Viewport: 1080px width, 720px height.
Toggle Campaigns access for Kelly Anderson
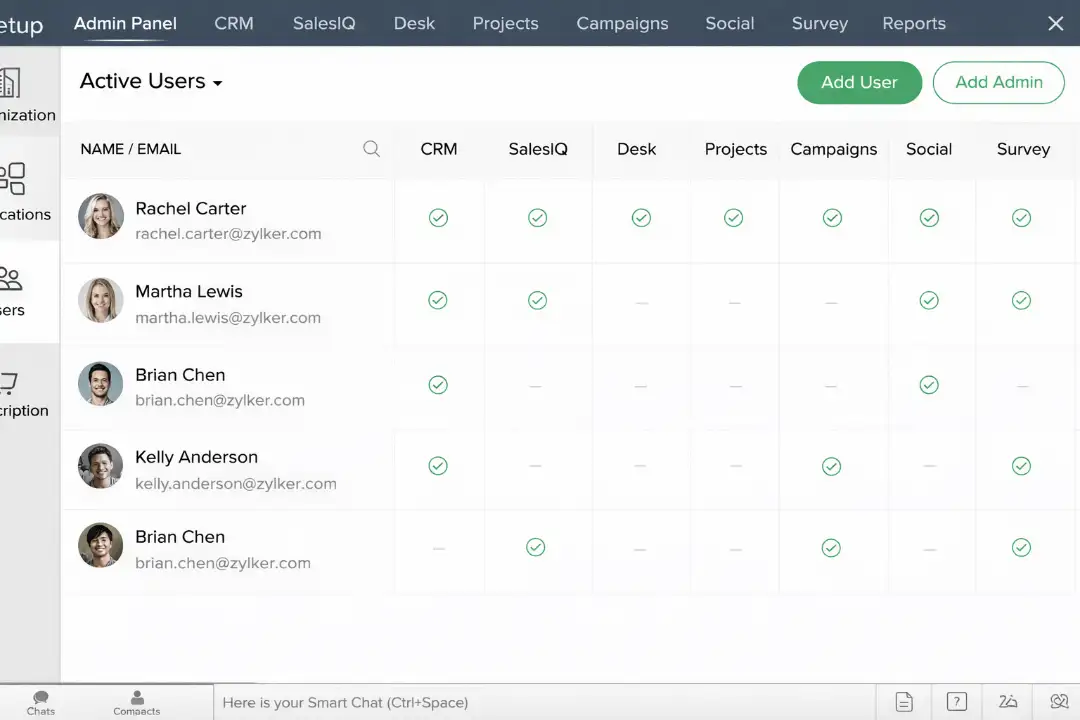831,466
